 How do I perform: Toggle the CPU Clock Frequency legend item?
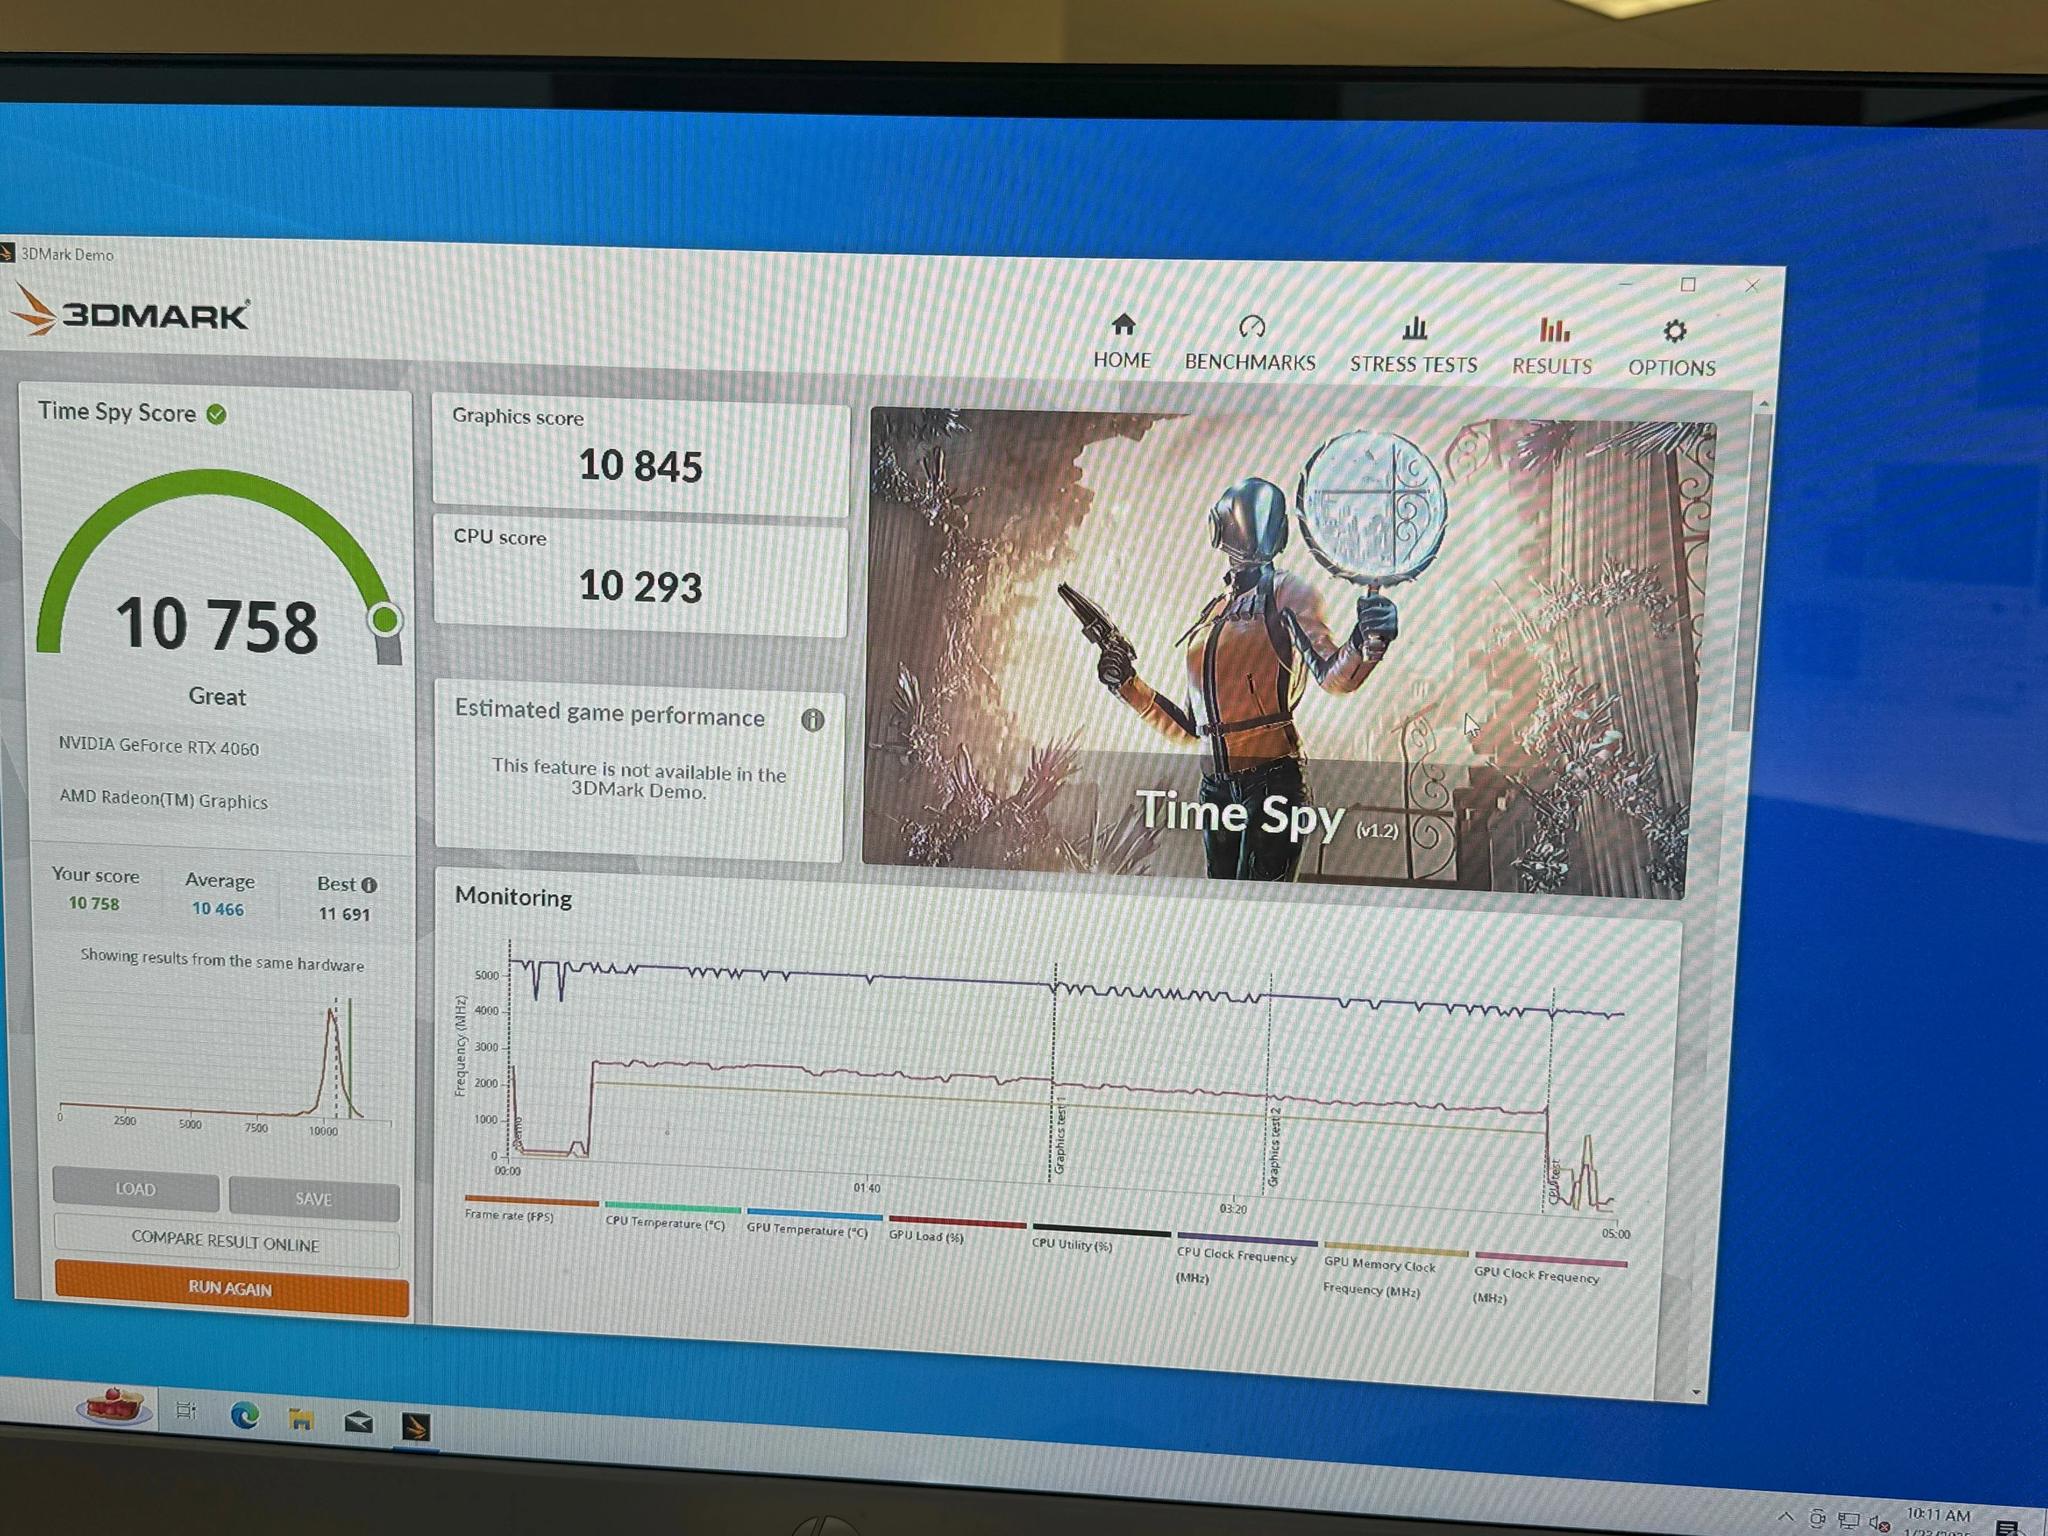[x=1245, y=1259]
